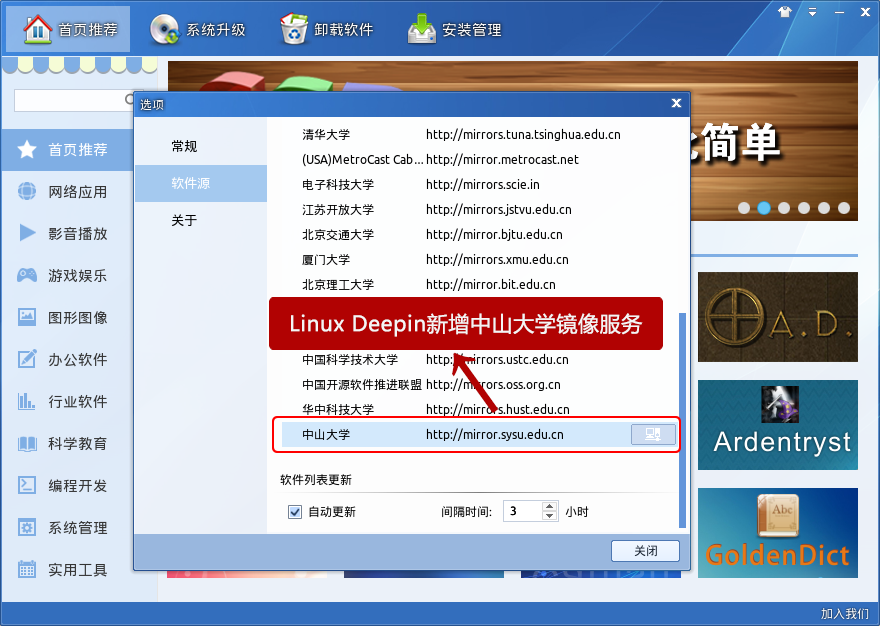Select the 厦门大学 mirror row
This screenshot has width=880, height=626.
480,259
